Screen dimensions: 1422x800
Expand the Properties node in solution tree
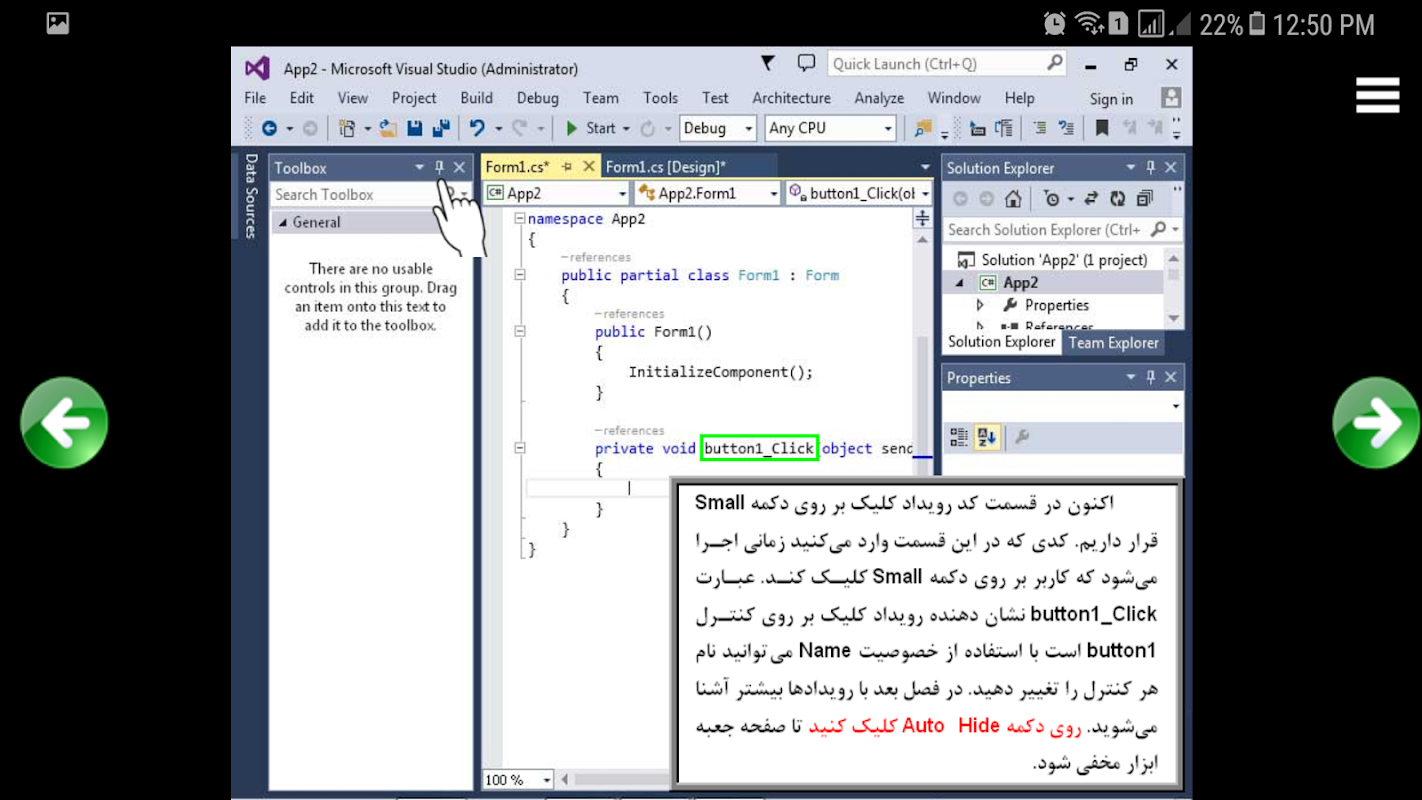click(980, 305)
